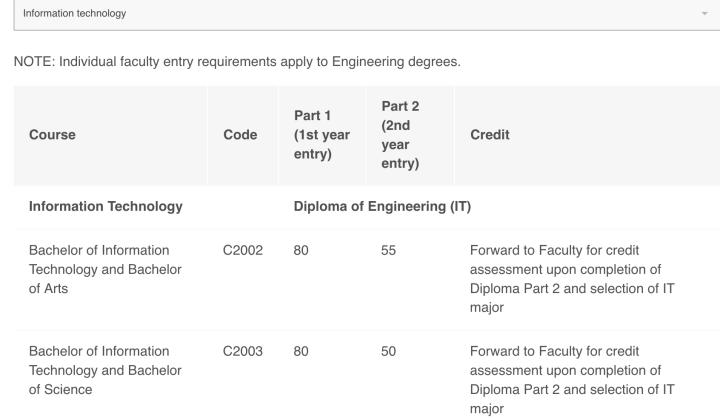The height and width of the screenshot is (420, 720).
Task: Click course code C2002
Action: click(x=242, y=251)
